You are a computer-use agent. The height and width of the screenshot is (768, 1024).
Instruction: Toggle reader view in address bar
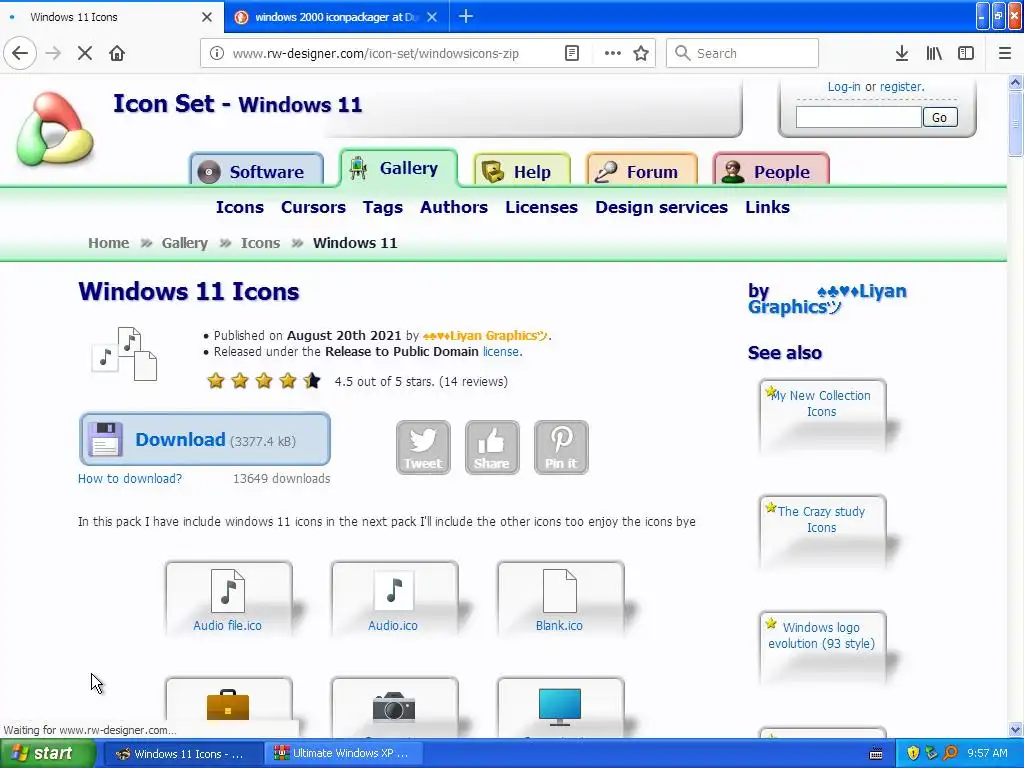pos(572,53)
